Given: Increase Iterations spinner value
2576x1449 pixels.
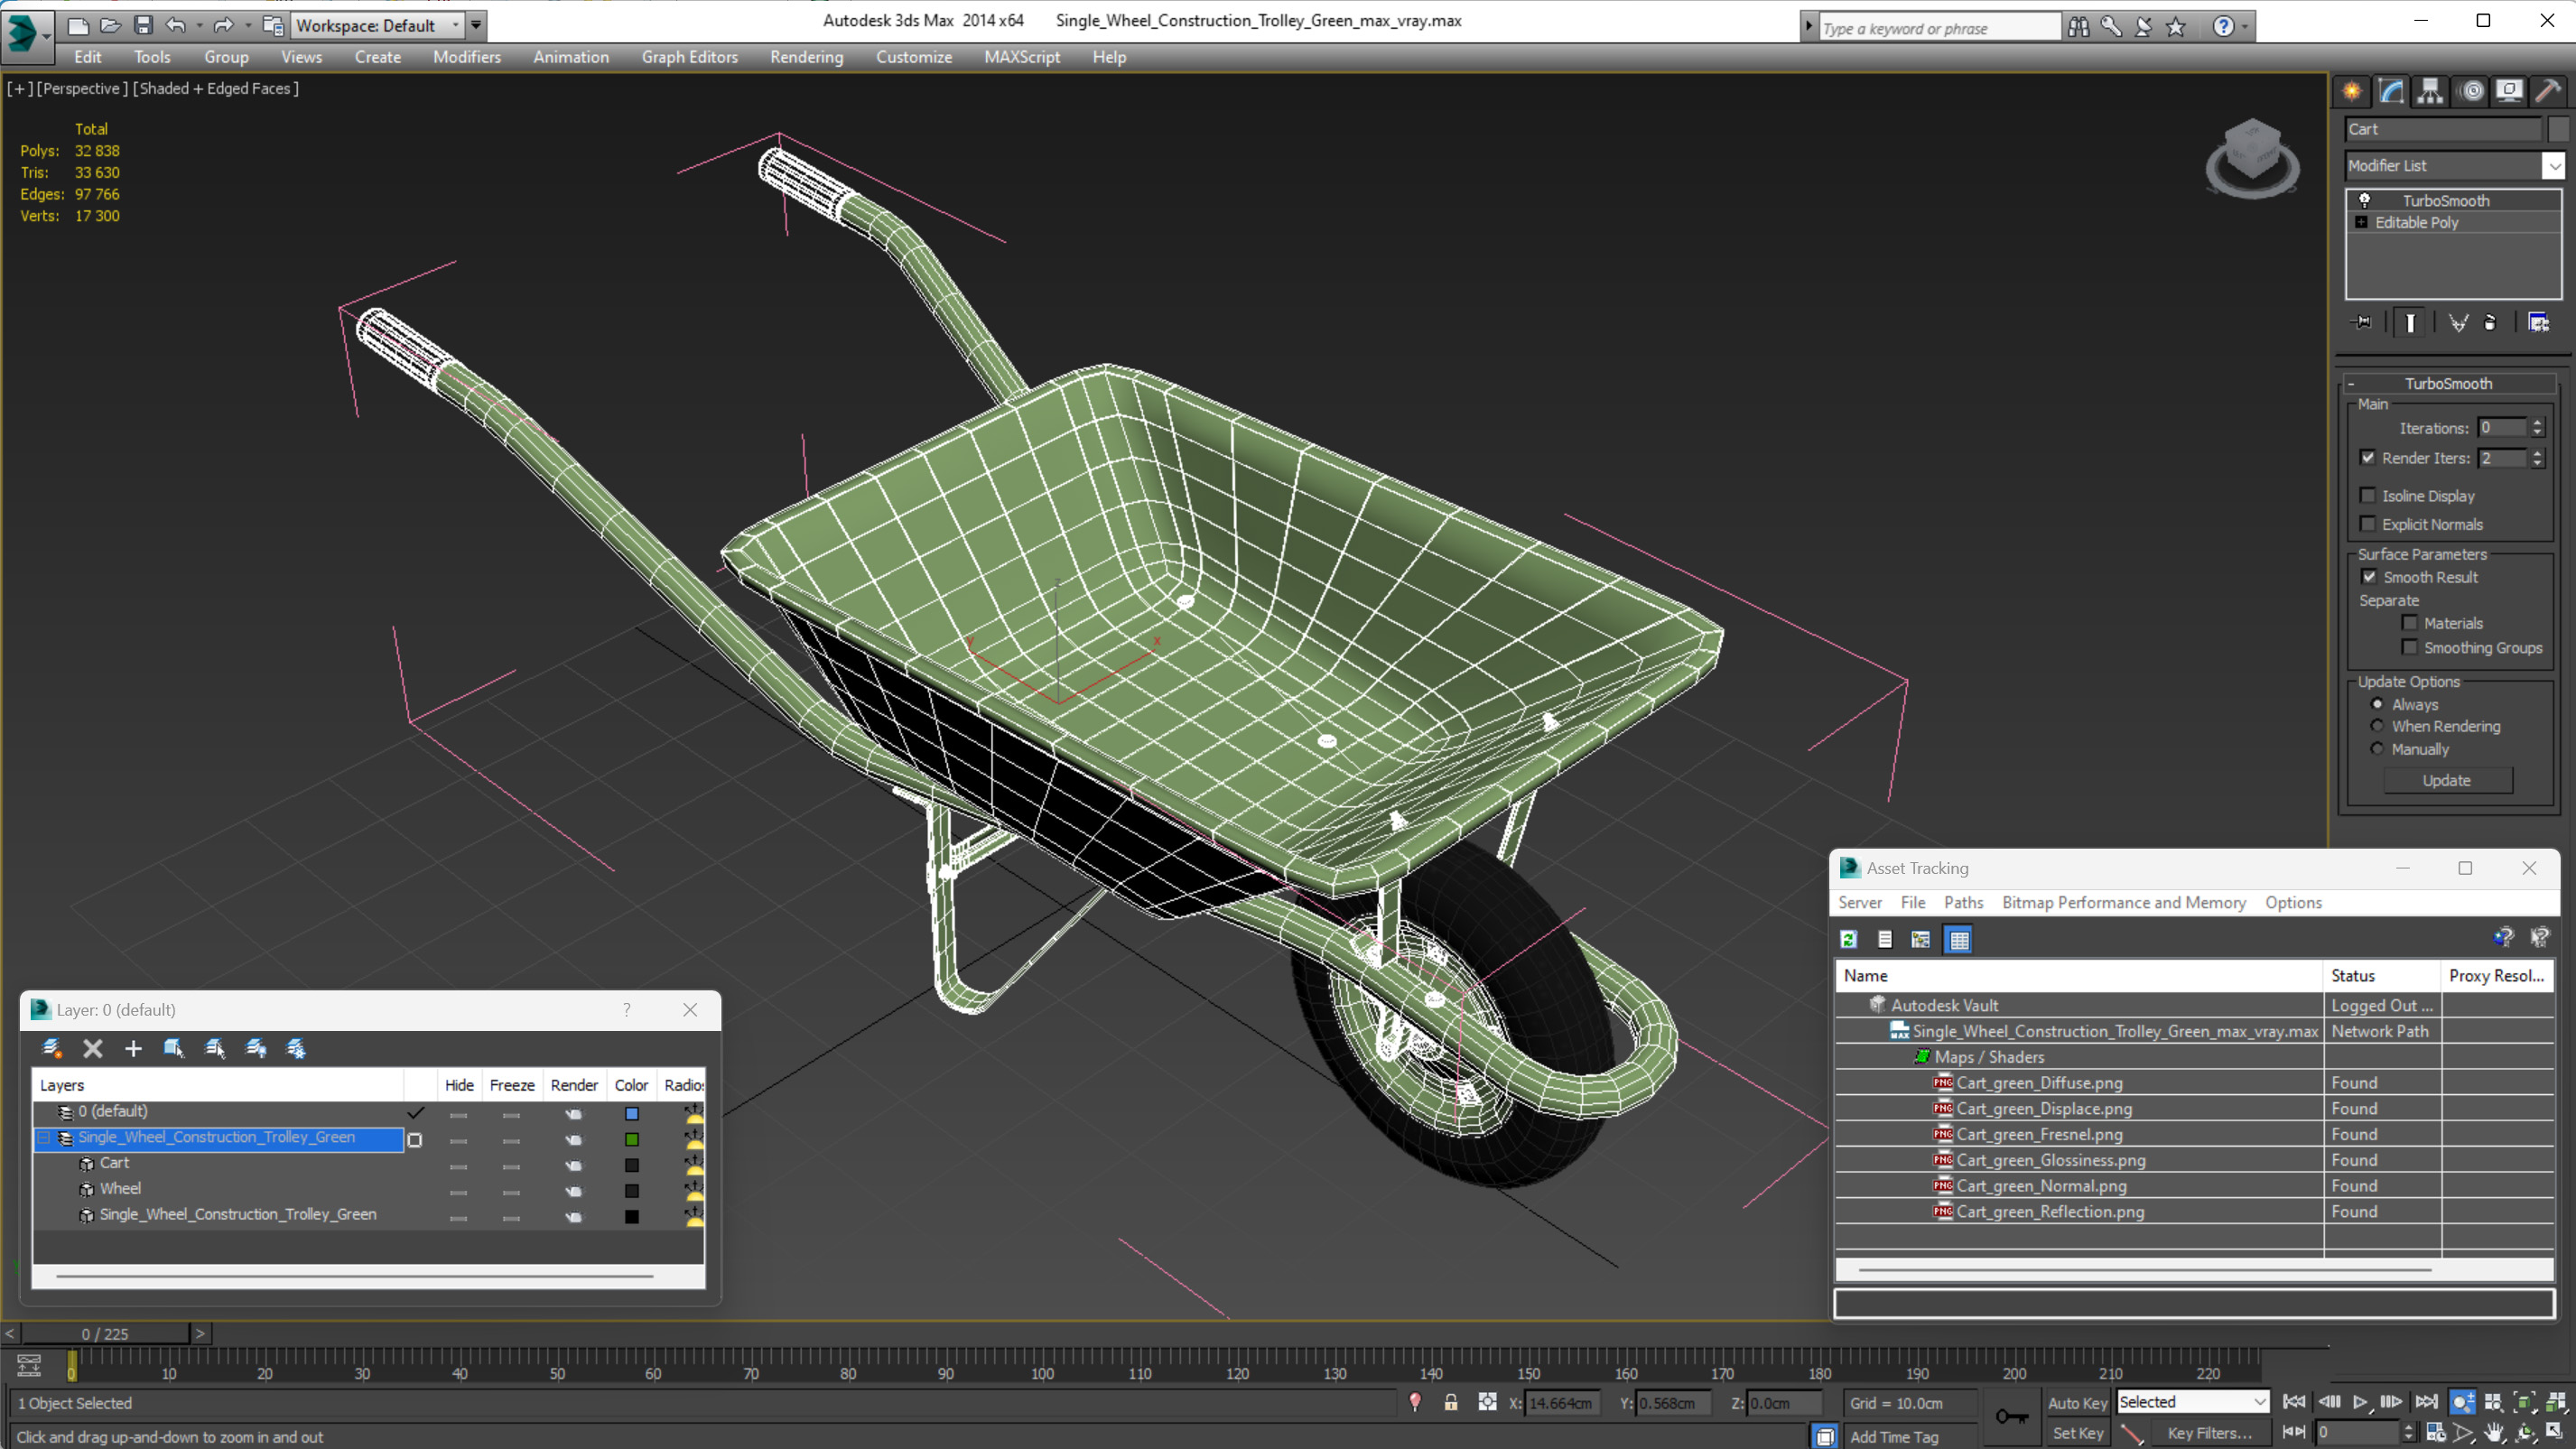Looking at the screenshot, I should click(x=2537, y=422).
